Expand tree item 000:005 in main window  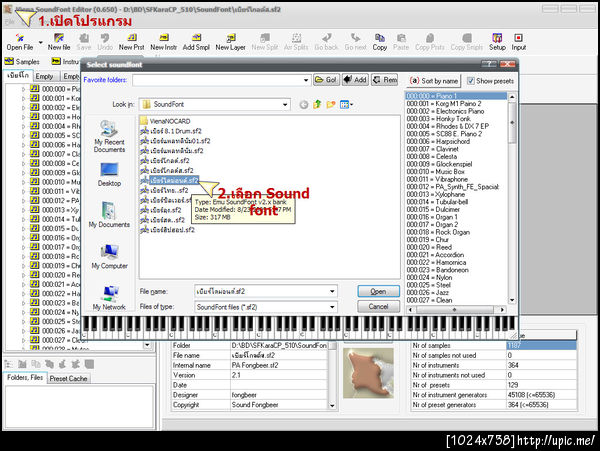pyautogui.click(x=23, y=135)
